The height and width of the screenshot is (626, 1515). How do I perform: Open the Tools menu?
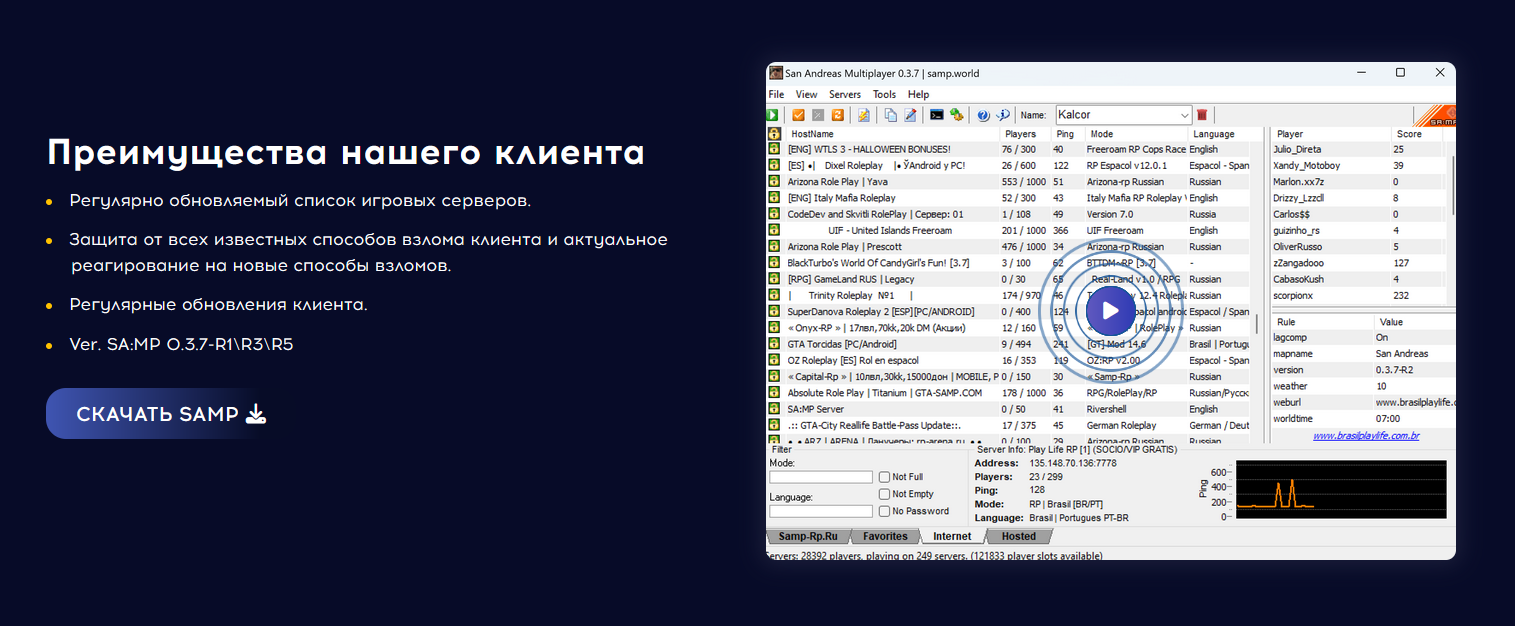884,94
